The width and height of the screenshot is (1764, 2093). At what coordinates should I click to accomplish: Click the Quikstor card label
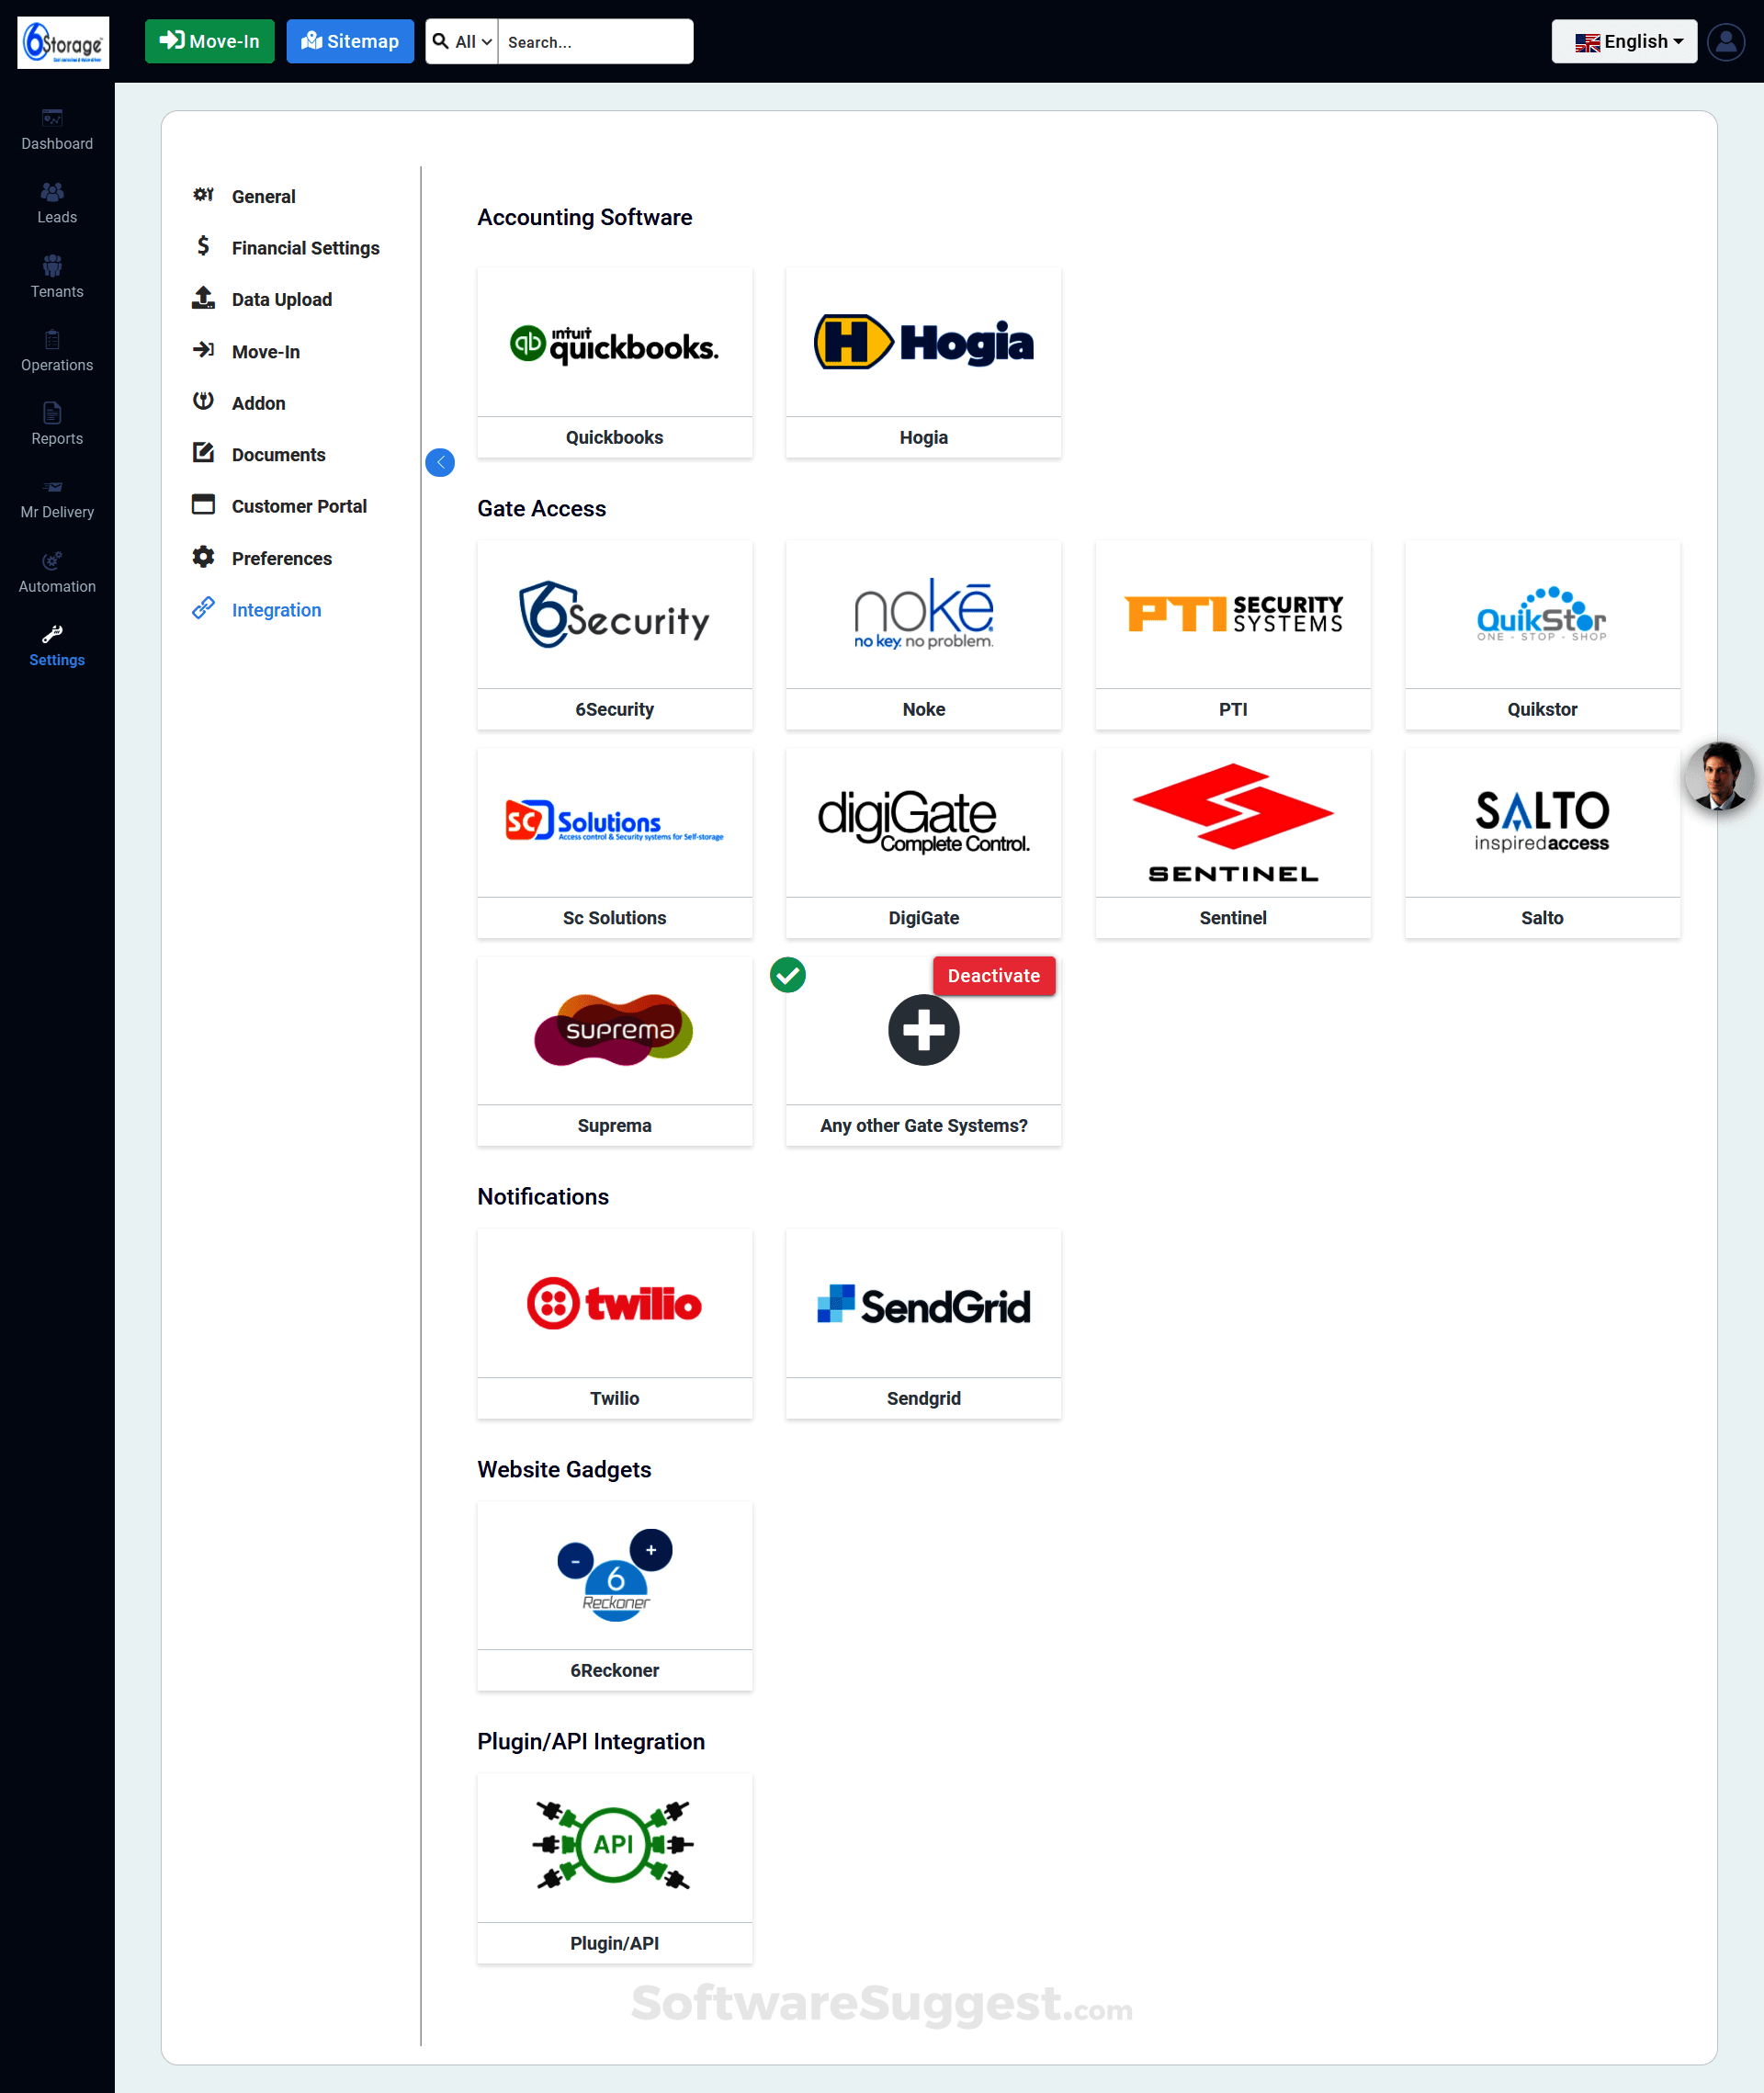pos(1541,709)
